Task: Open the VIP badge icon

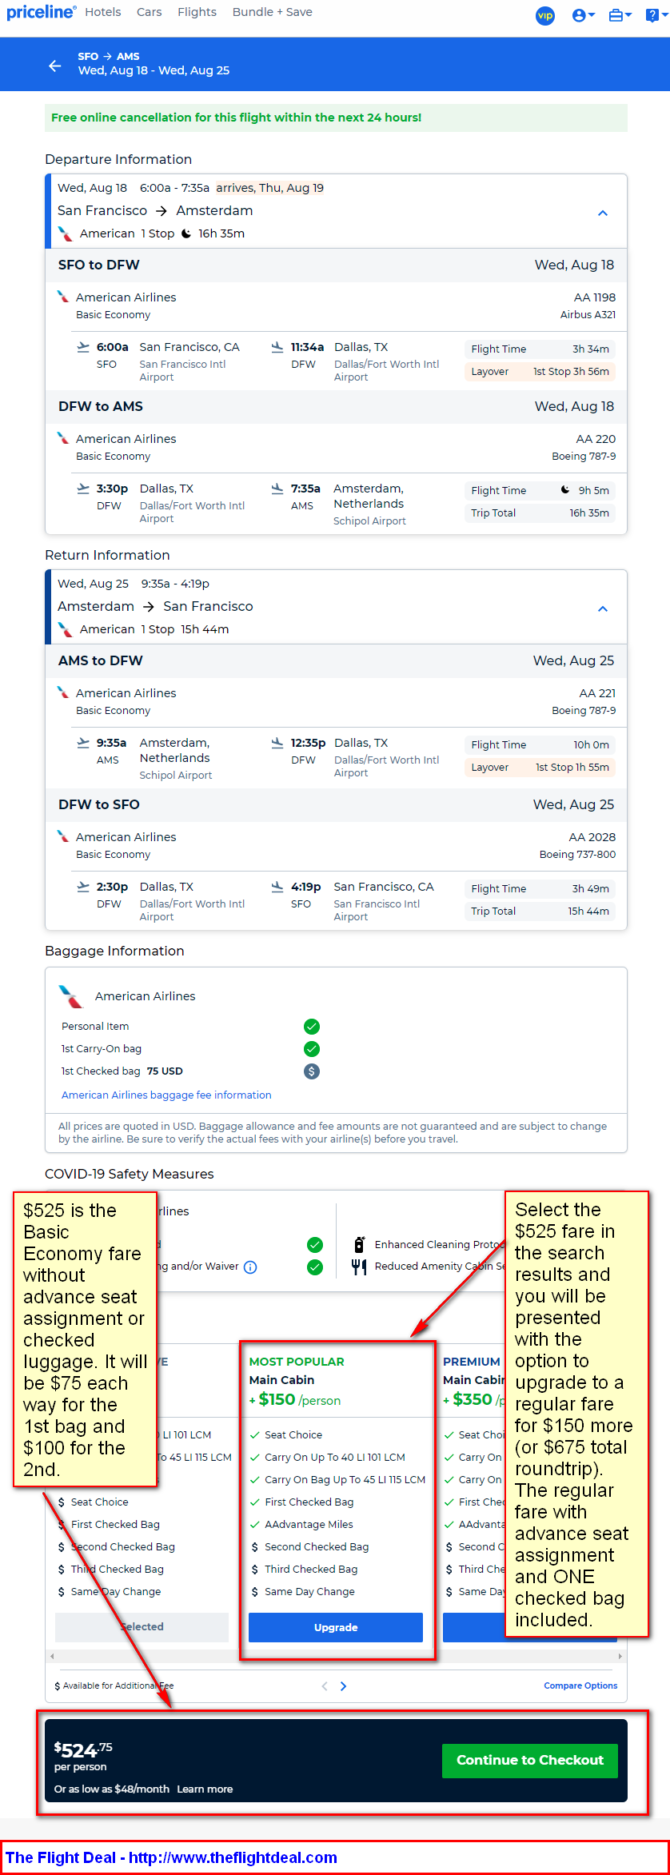Action: 545,15
